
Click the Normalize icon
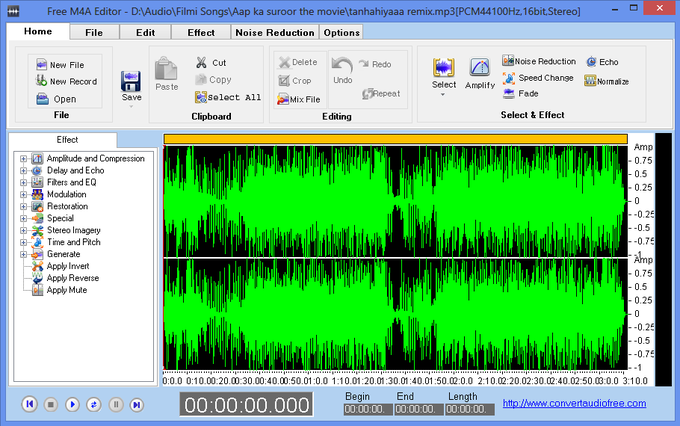590,81
